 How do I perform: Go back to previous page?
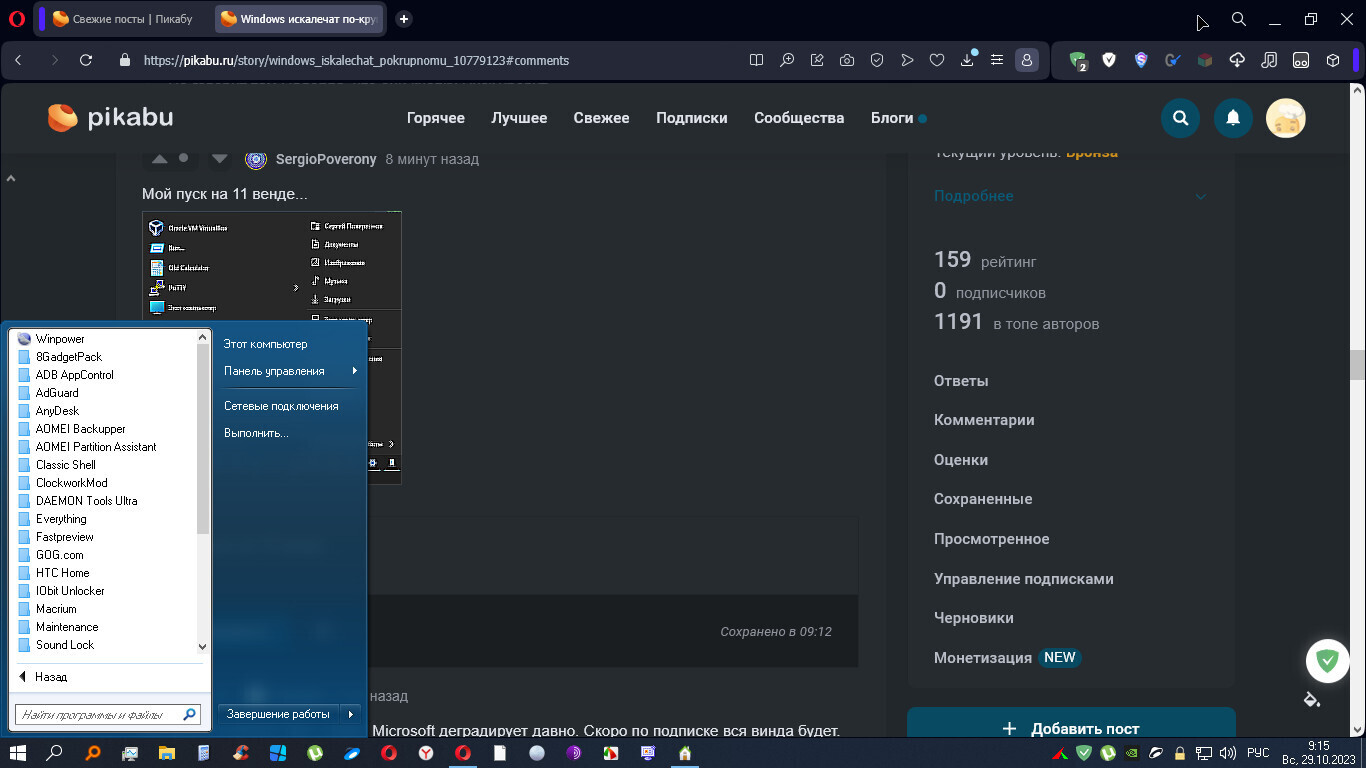click(x=18, y=60)
